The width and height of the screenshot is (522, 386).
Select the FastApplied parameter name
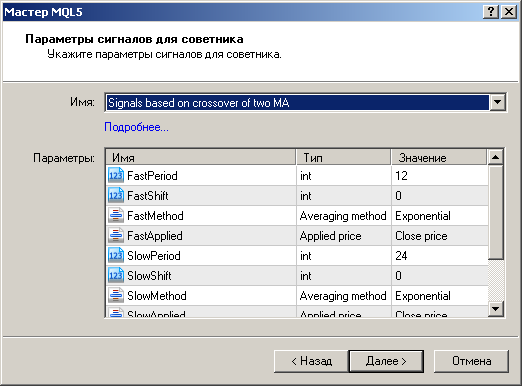(155, 236)
